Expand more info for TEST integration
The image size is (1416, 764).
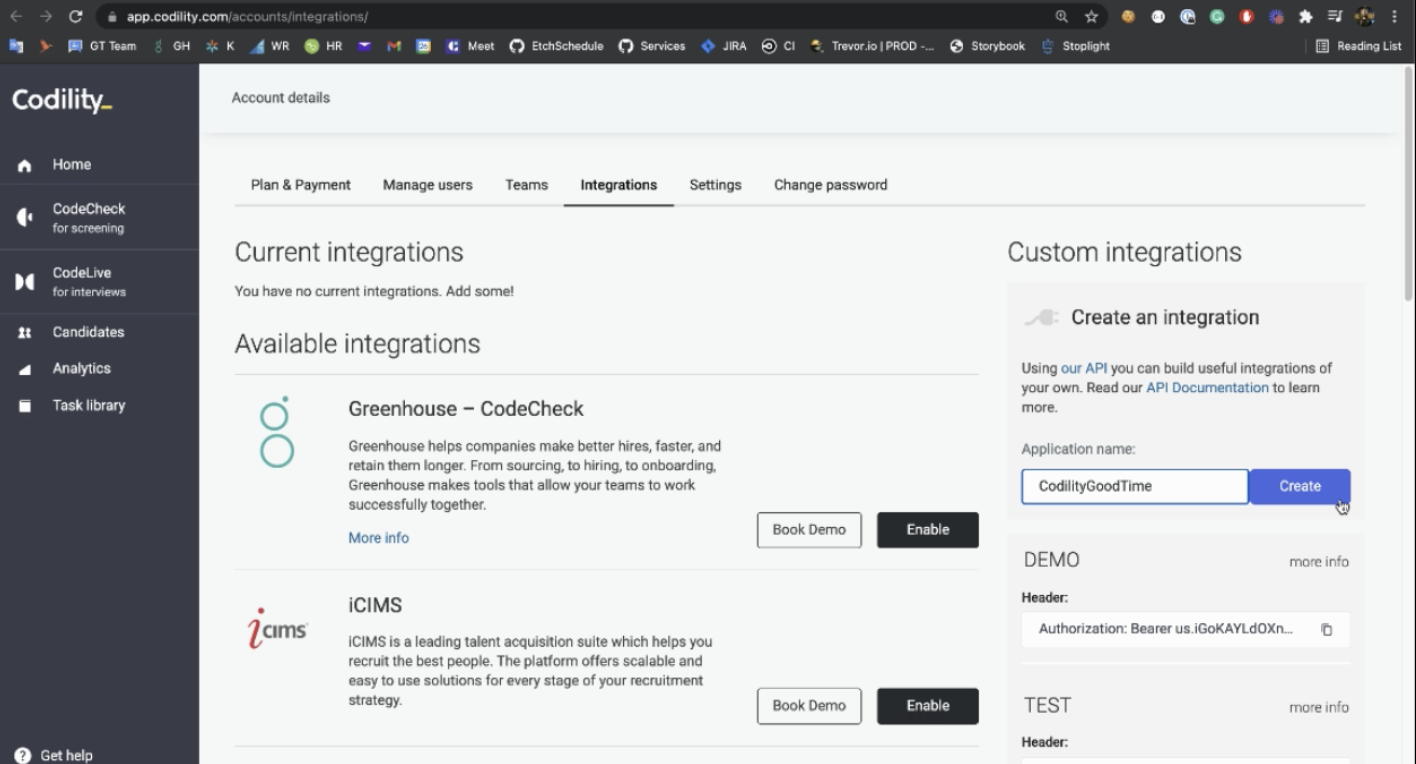point(1318,707)
